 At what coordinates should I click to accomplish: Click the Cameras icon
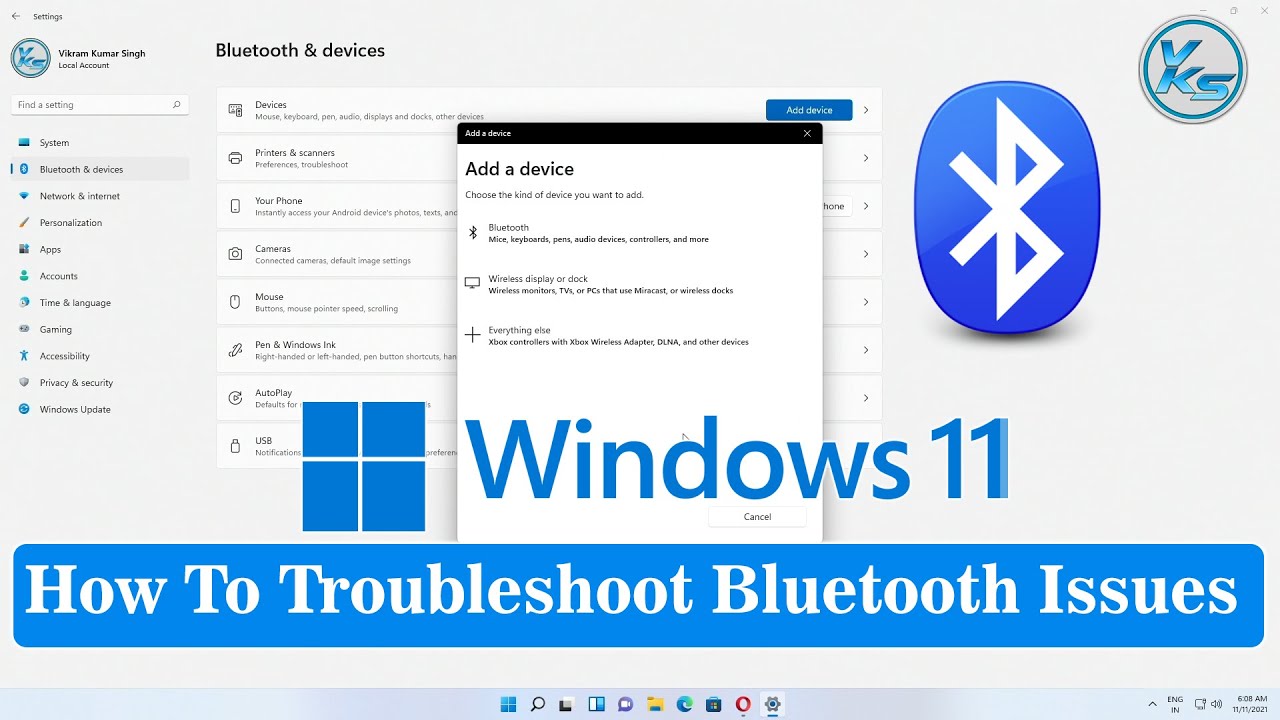click(x=235, y=254)
